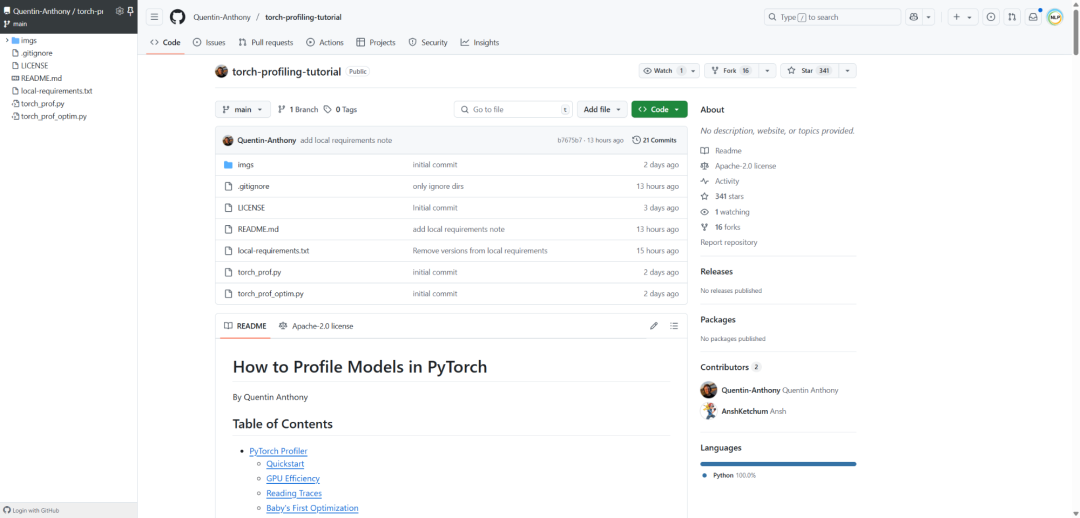Open the issues icon in top header
1080x518 pixels.
tap(990, 17)
